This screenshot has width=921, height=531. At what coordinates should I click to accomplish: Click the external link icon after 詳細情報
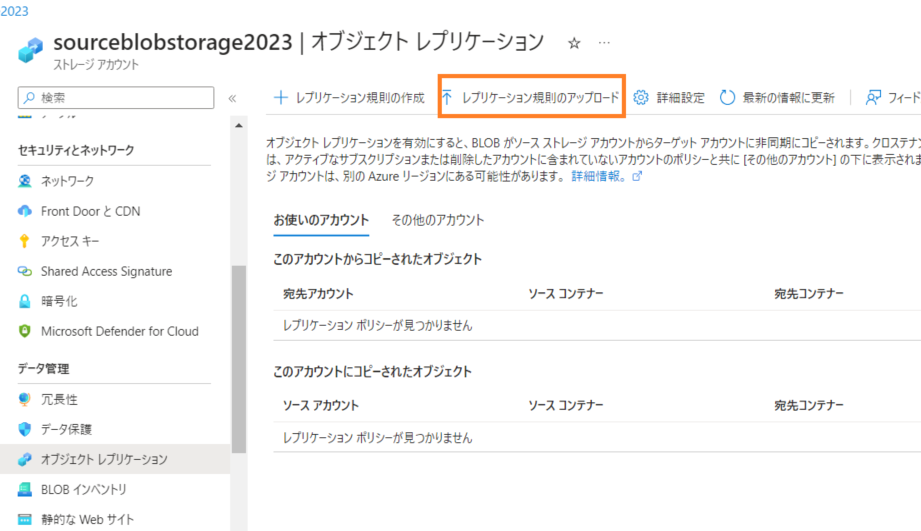click(x=637, y=176)
